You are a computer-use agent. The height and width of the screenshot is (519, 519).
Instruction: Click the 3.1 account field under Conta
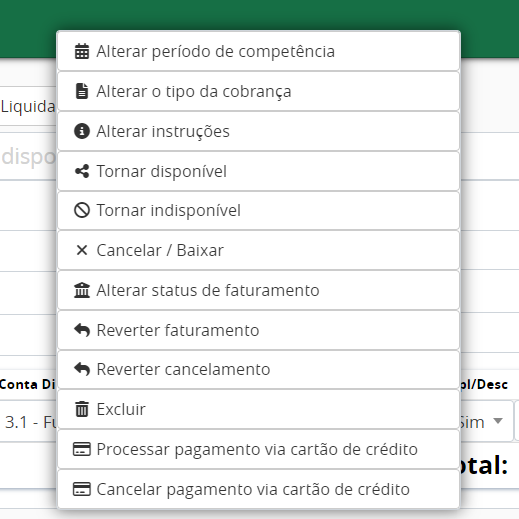click(29, 422)
